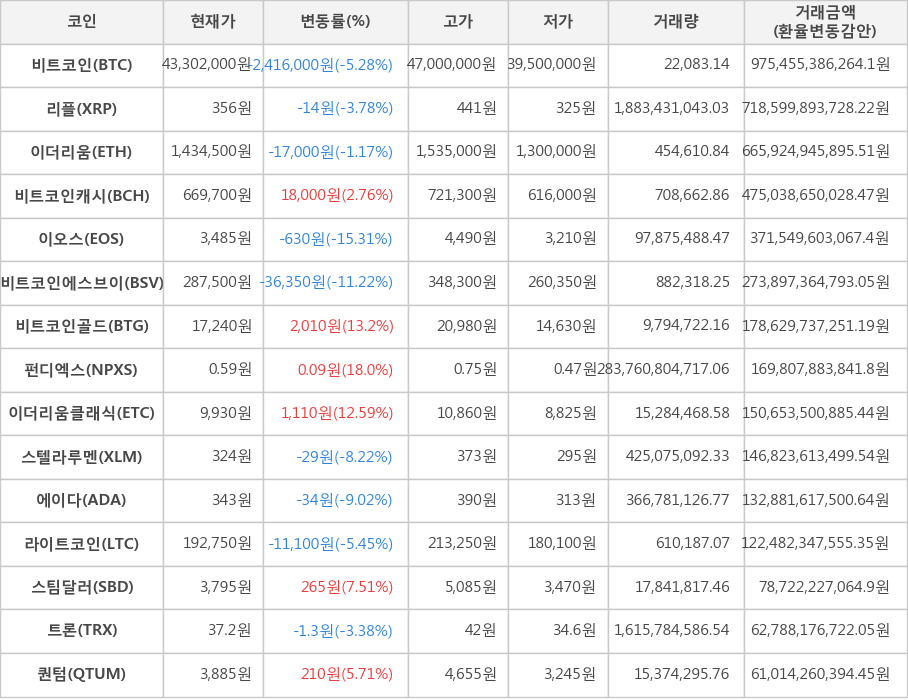The width and height of the screenshot is (908, 700).
Task: Click 비트코인골드(BTG) in the list
Action: pos(82,326)
